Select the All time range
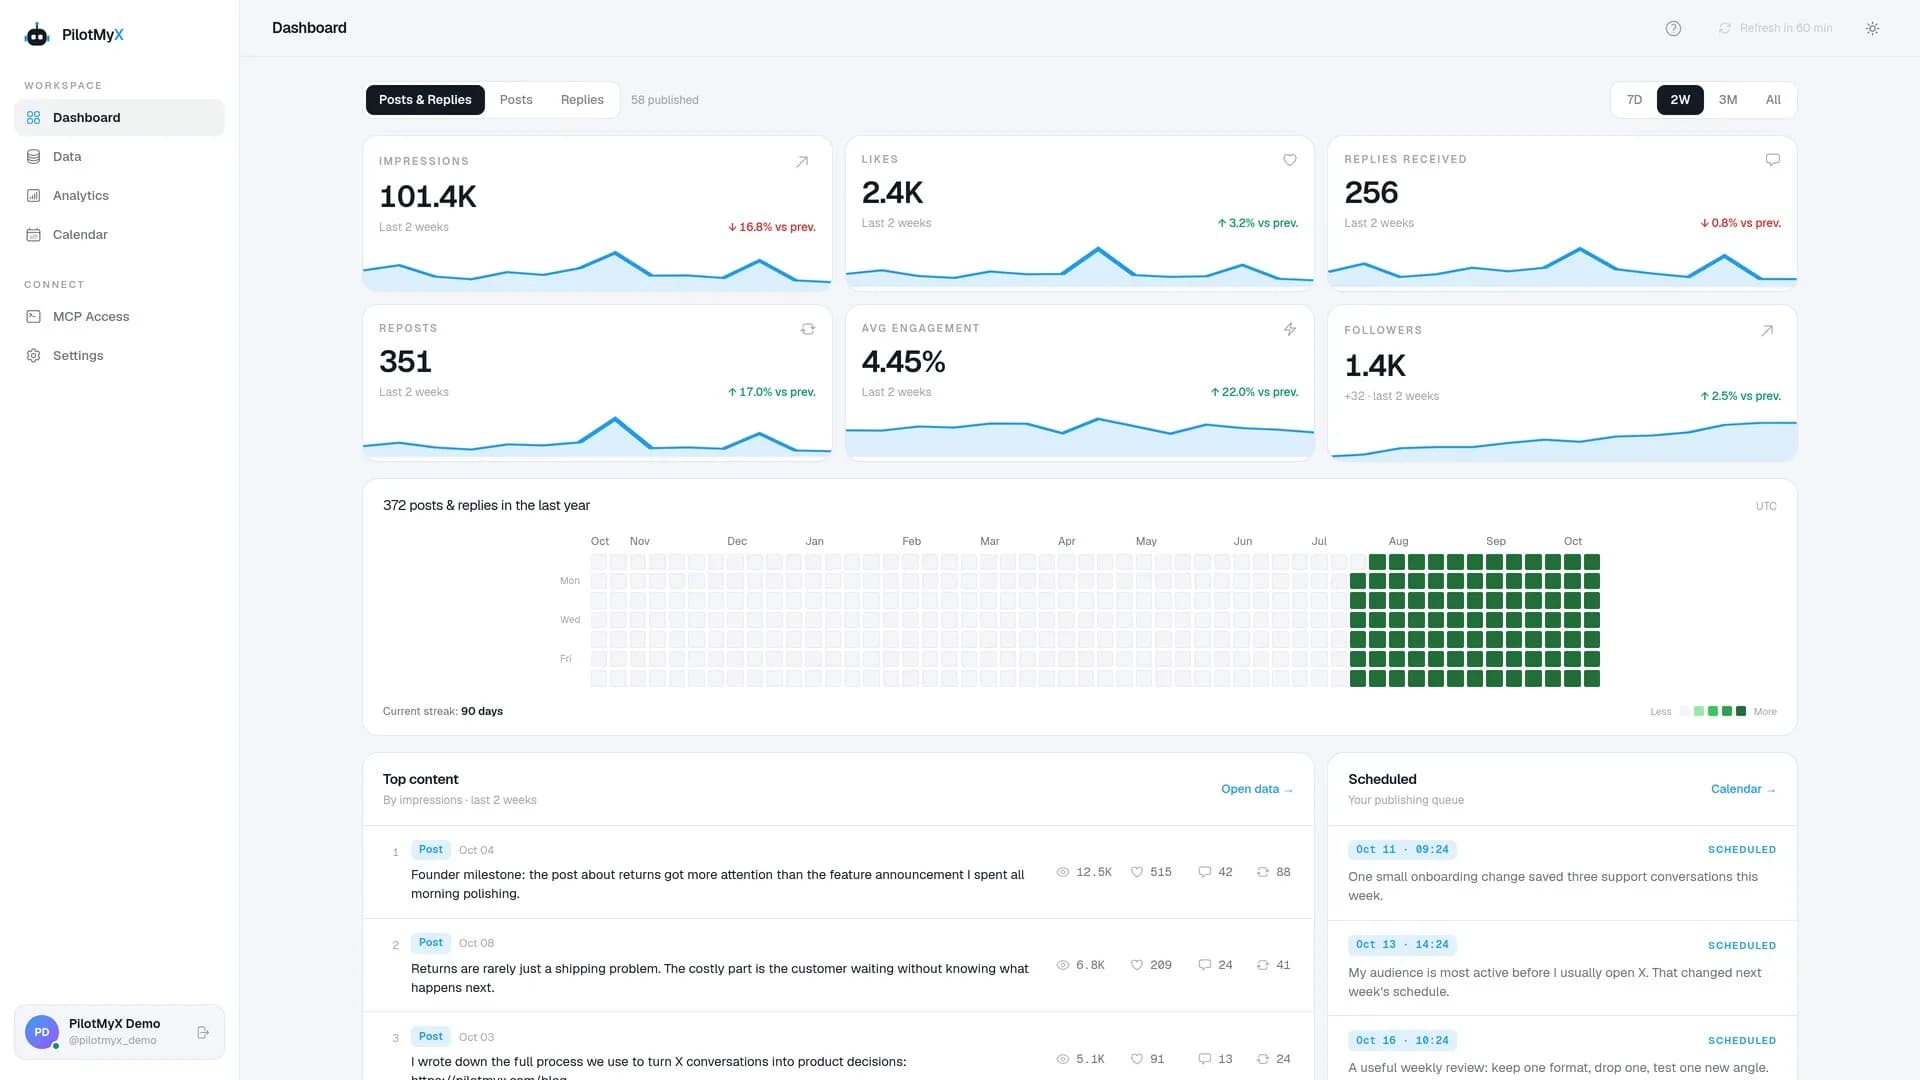 (1773, 100)
